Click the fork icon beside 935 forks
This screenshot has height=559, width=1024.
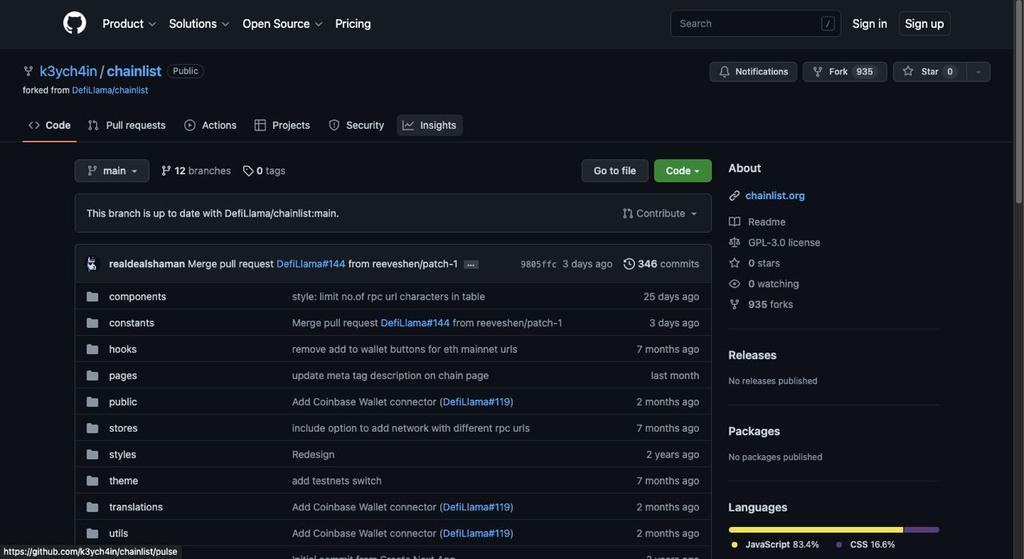click(734, 304)
